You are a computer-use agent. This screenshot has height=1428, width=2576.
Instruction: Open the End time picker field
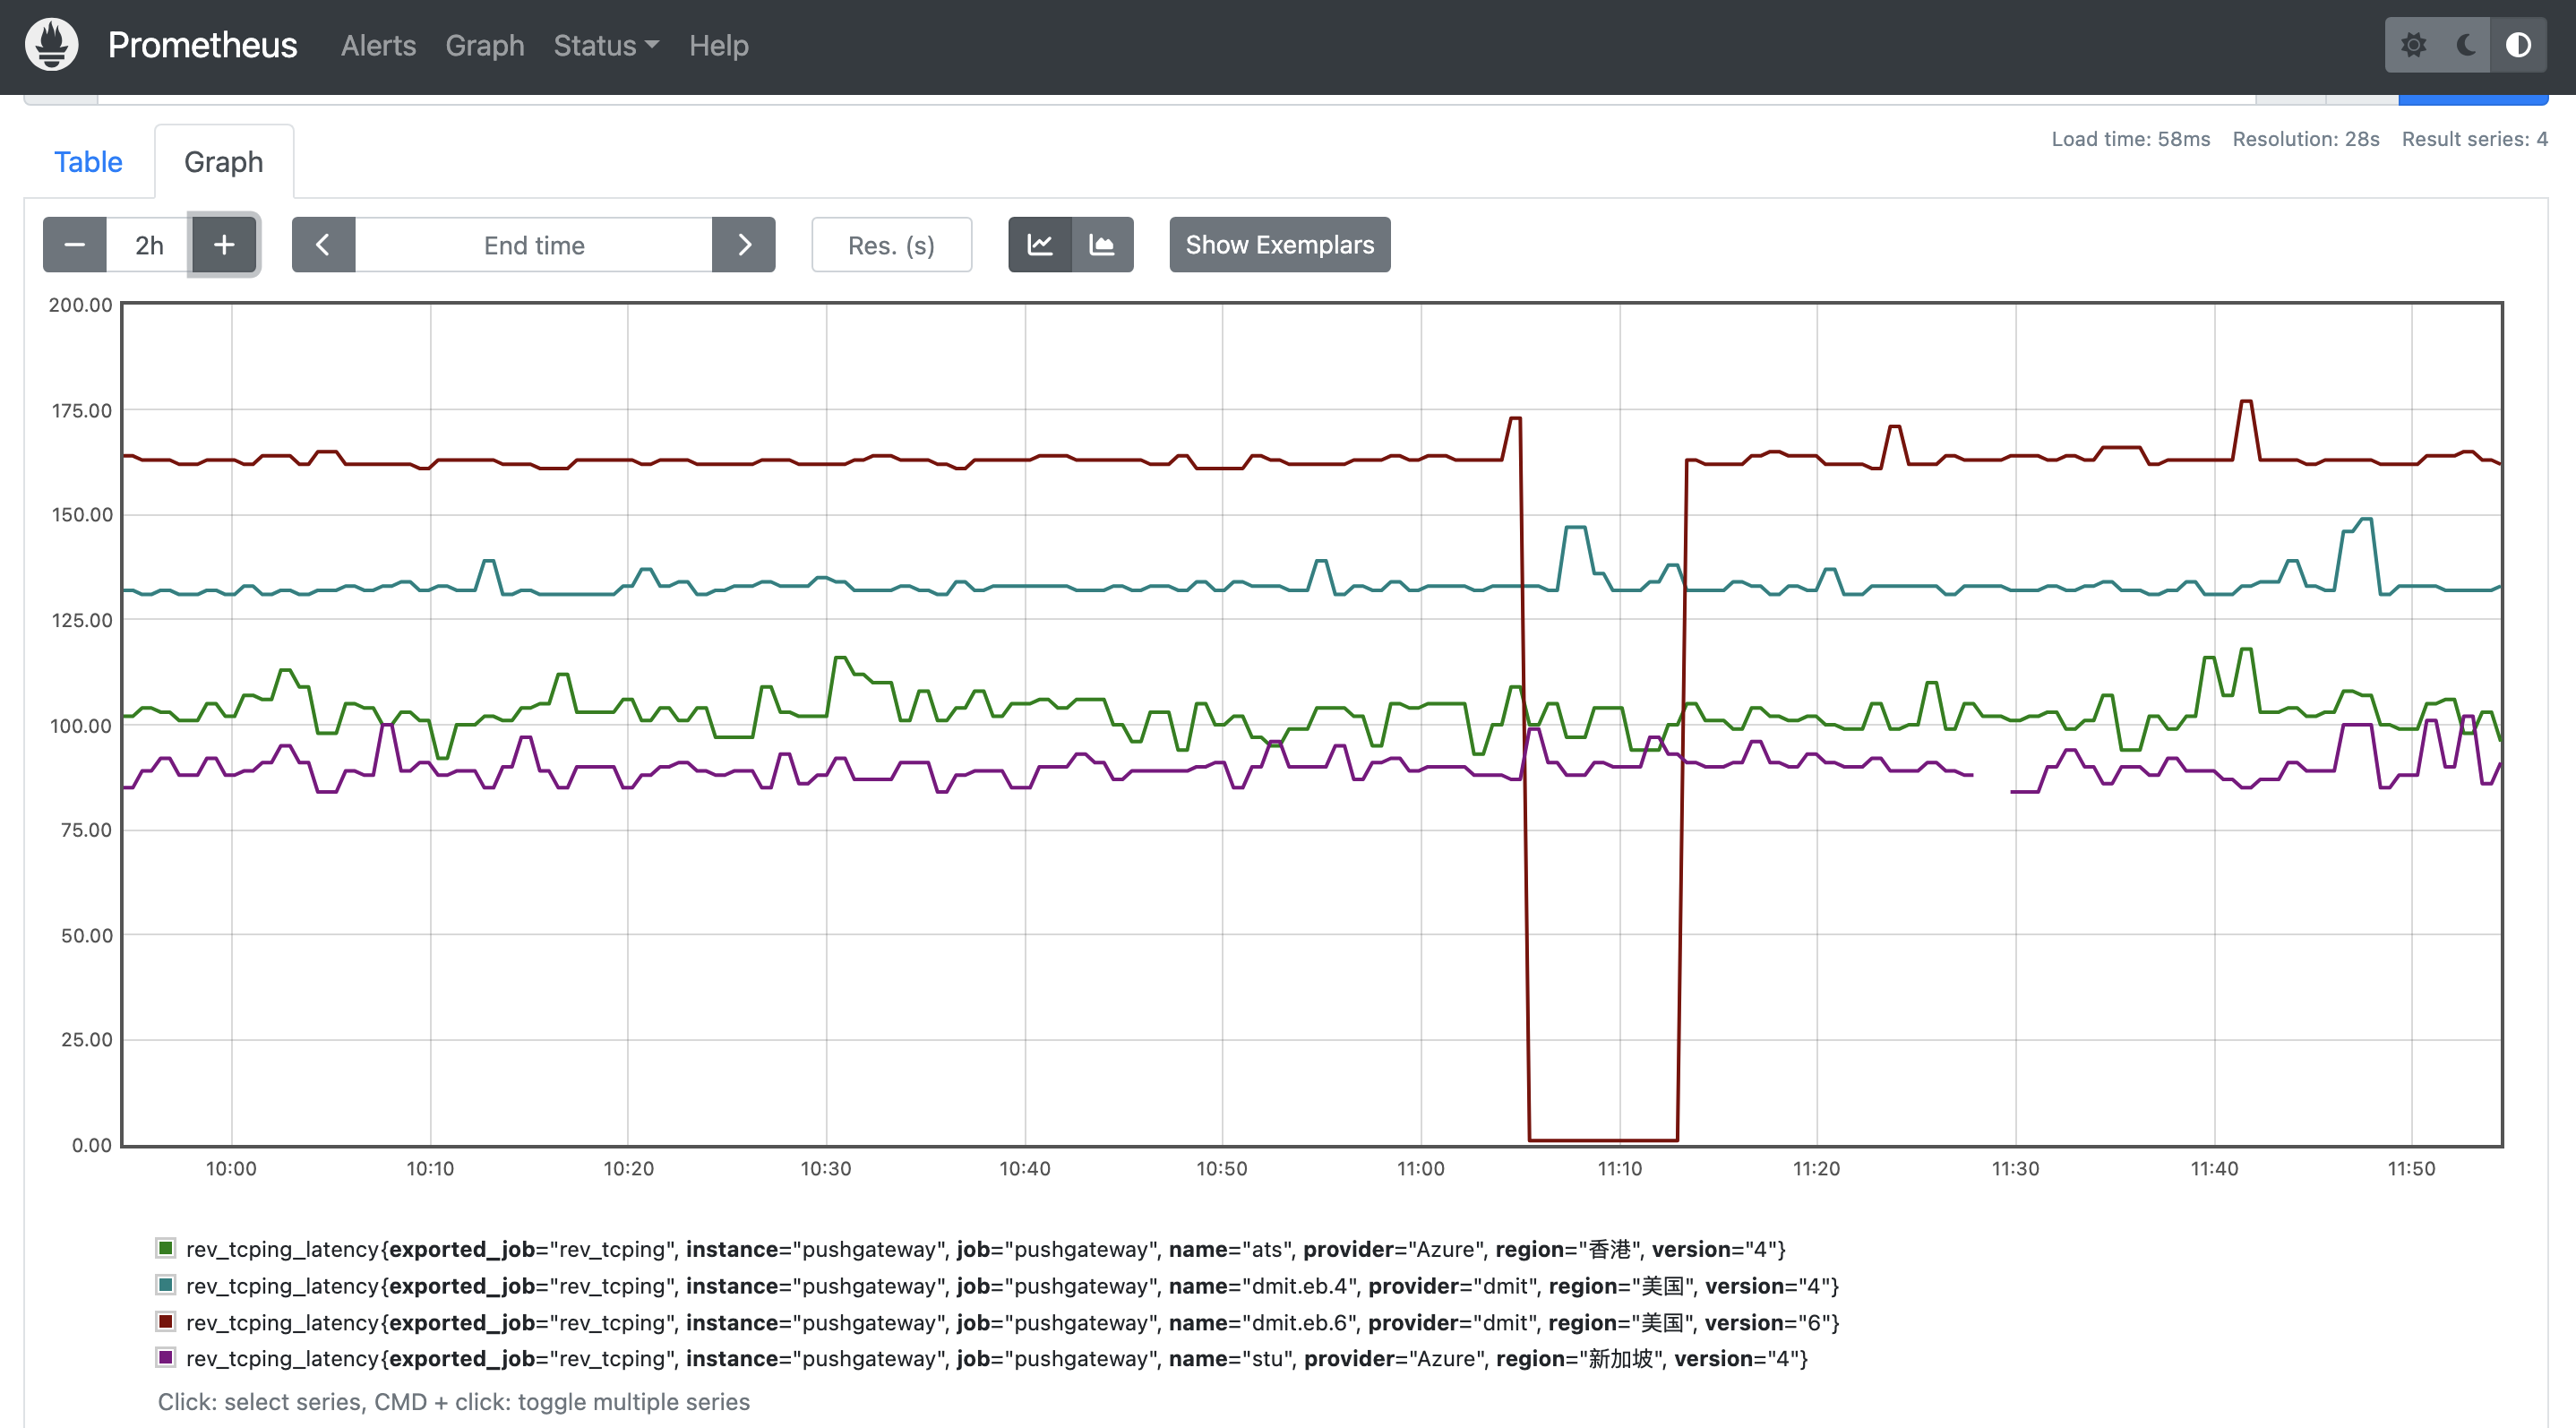point(534,245)
